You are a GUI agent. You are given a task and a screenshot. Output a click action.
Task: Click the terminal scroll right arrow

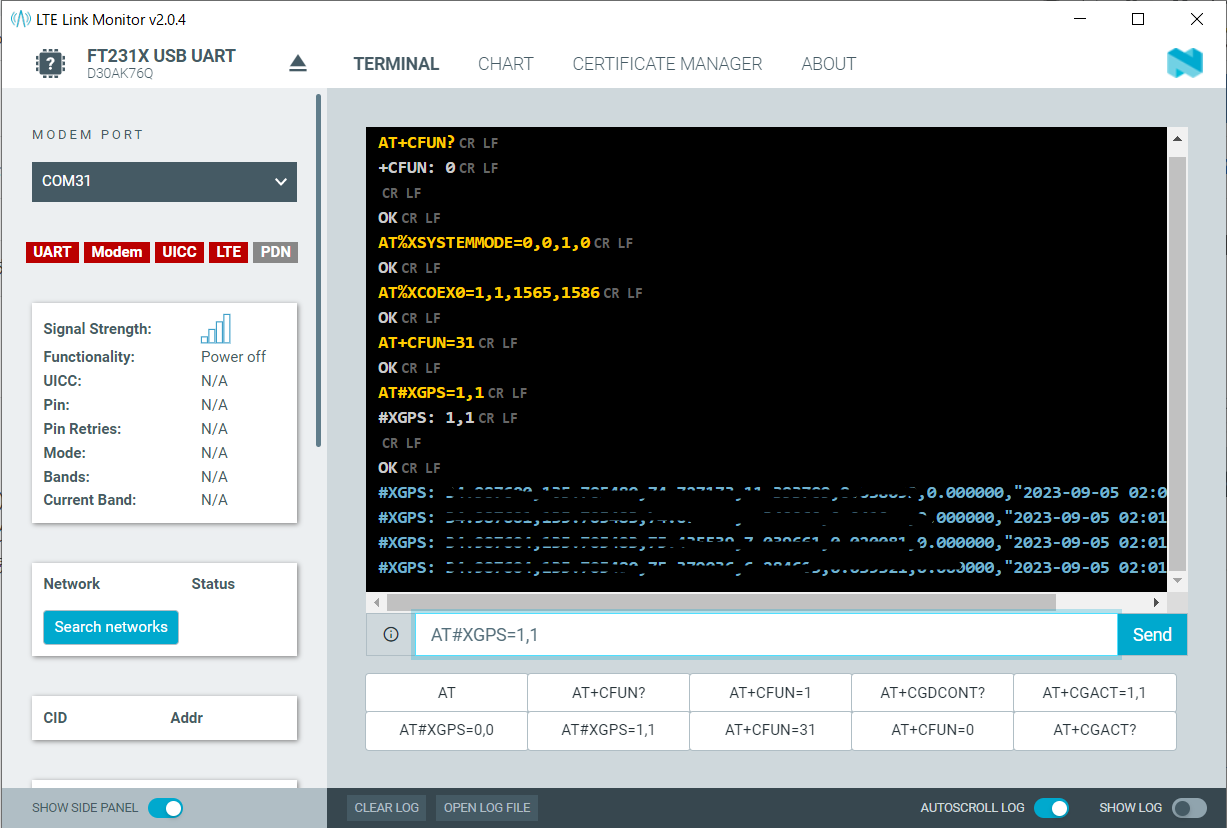point(1156,603)
